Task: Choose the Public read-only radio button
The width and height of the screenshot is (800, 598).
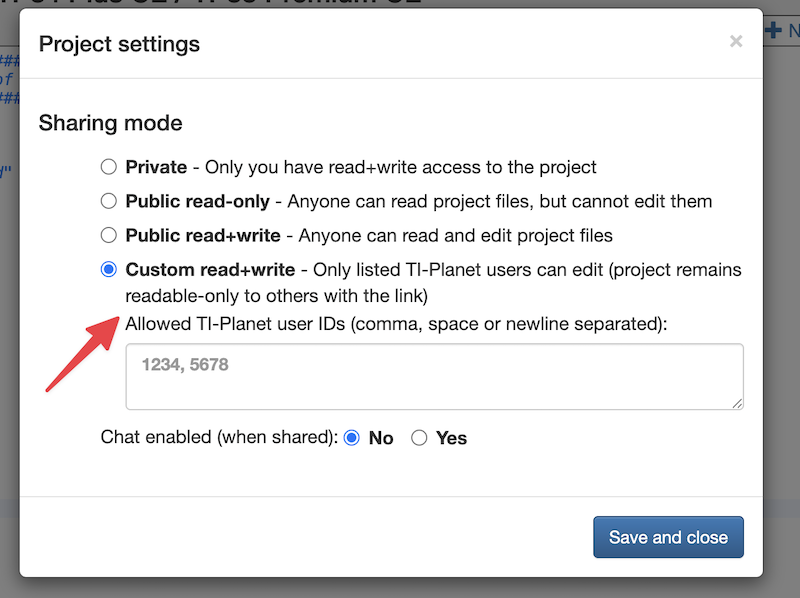Action: [109, 201]
